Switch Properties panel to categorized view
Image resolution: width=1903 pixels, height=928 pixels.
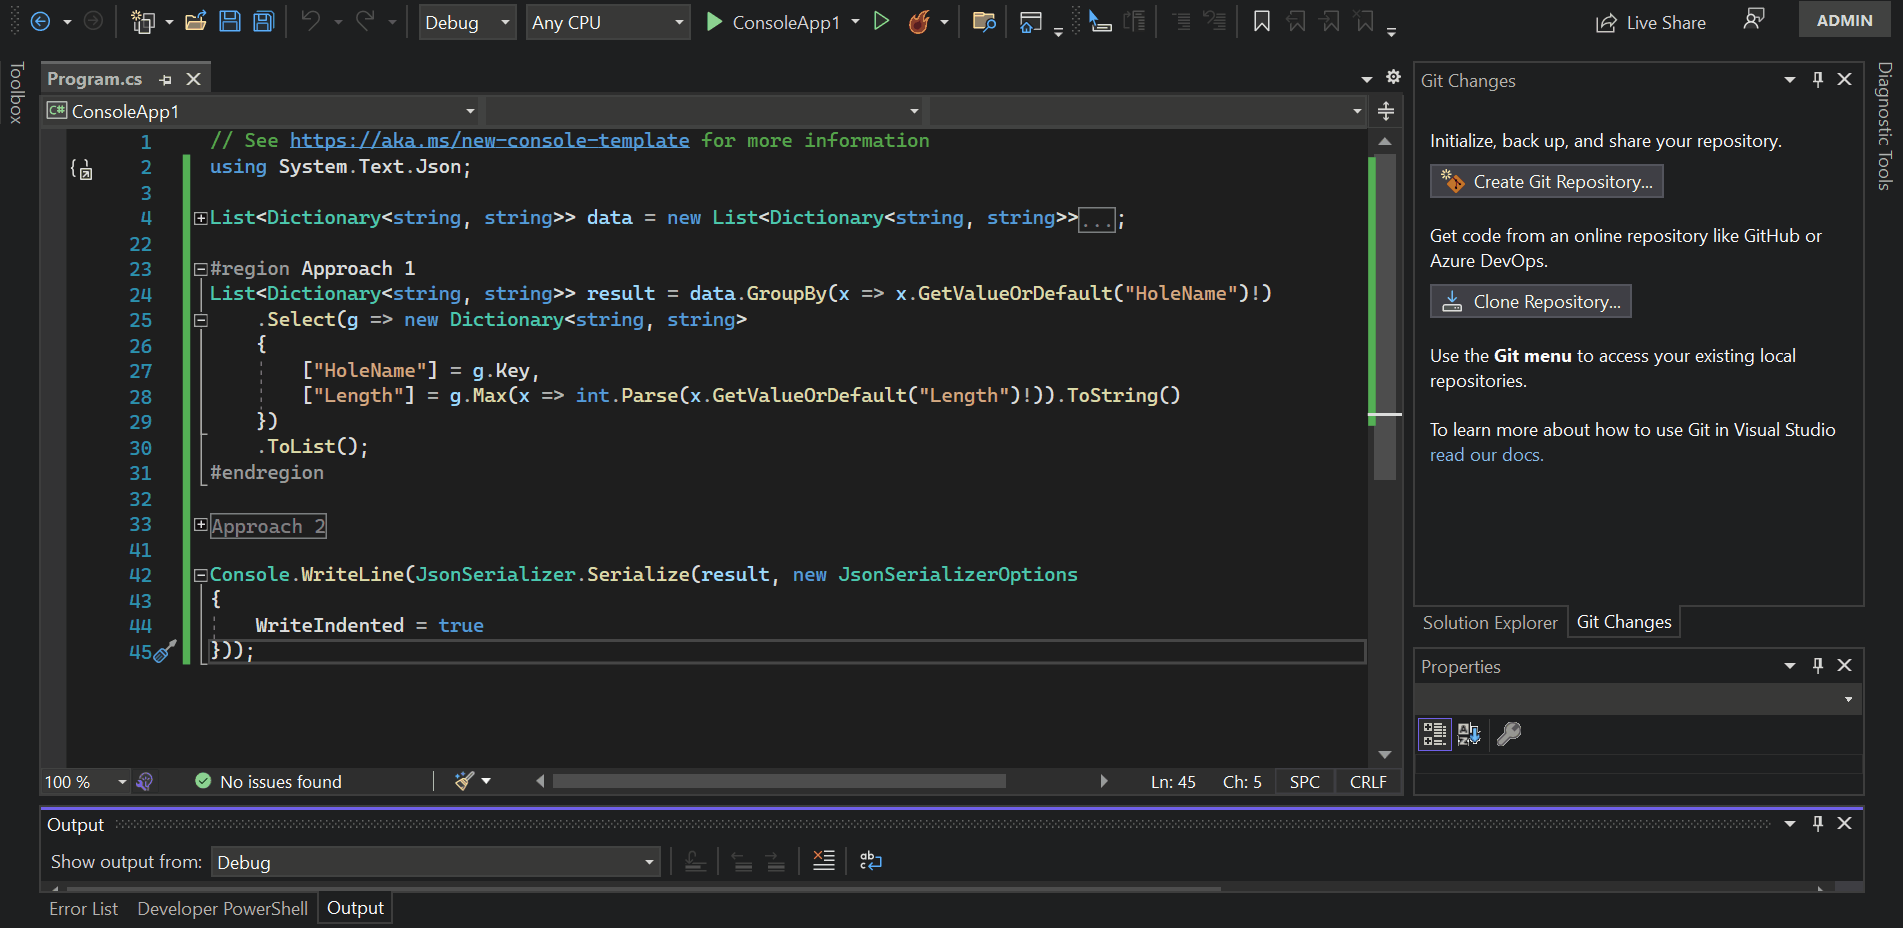[x=1434, y=733]
